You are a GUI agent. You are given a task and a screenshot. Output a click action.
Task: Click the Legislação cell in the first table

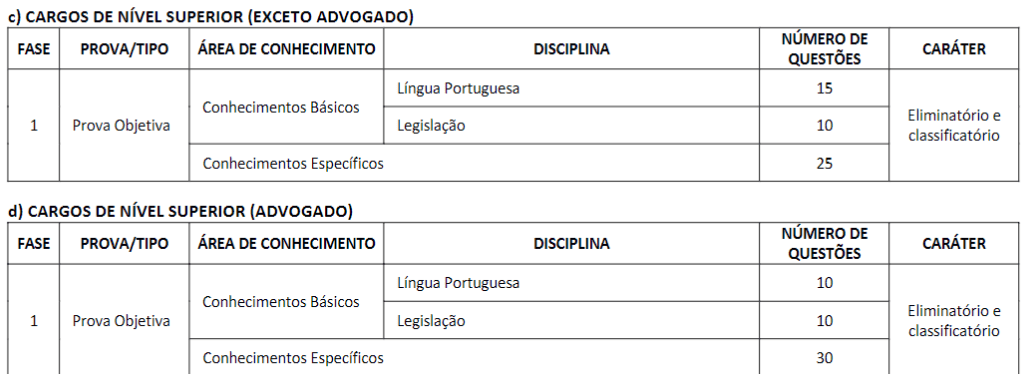click(571, 126)
